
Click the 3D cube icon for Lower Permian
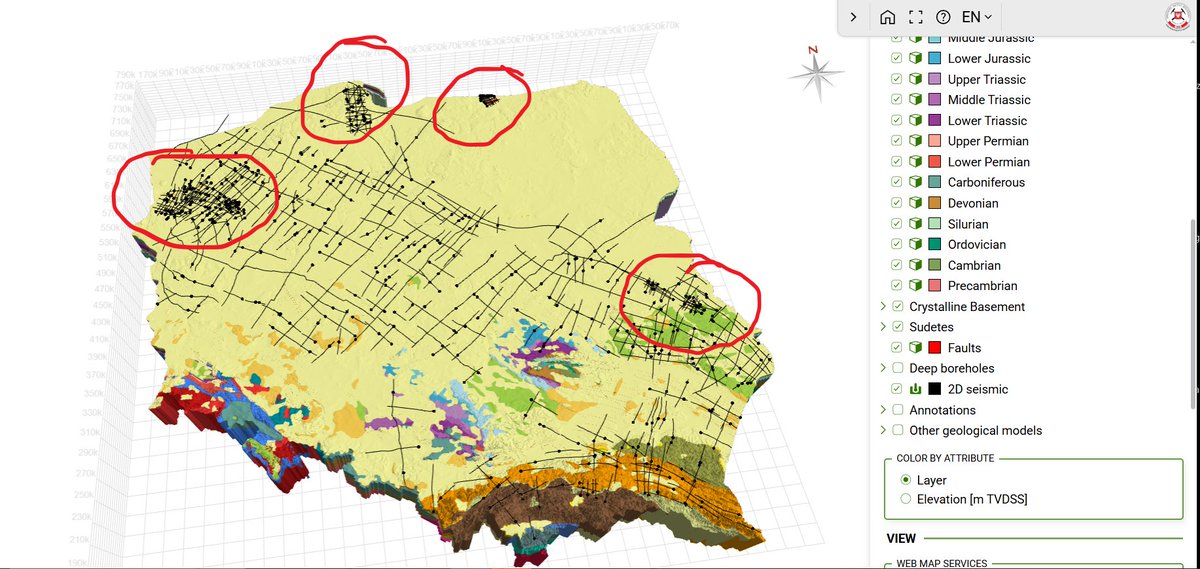pyautogui.click(x=916, y=162)
